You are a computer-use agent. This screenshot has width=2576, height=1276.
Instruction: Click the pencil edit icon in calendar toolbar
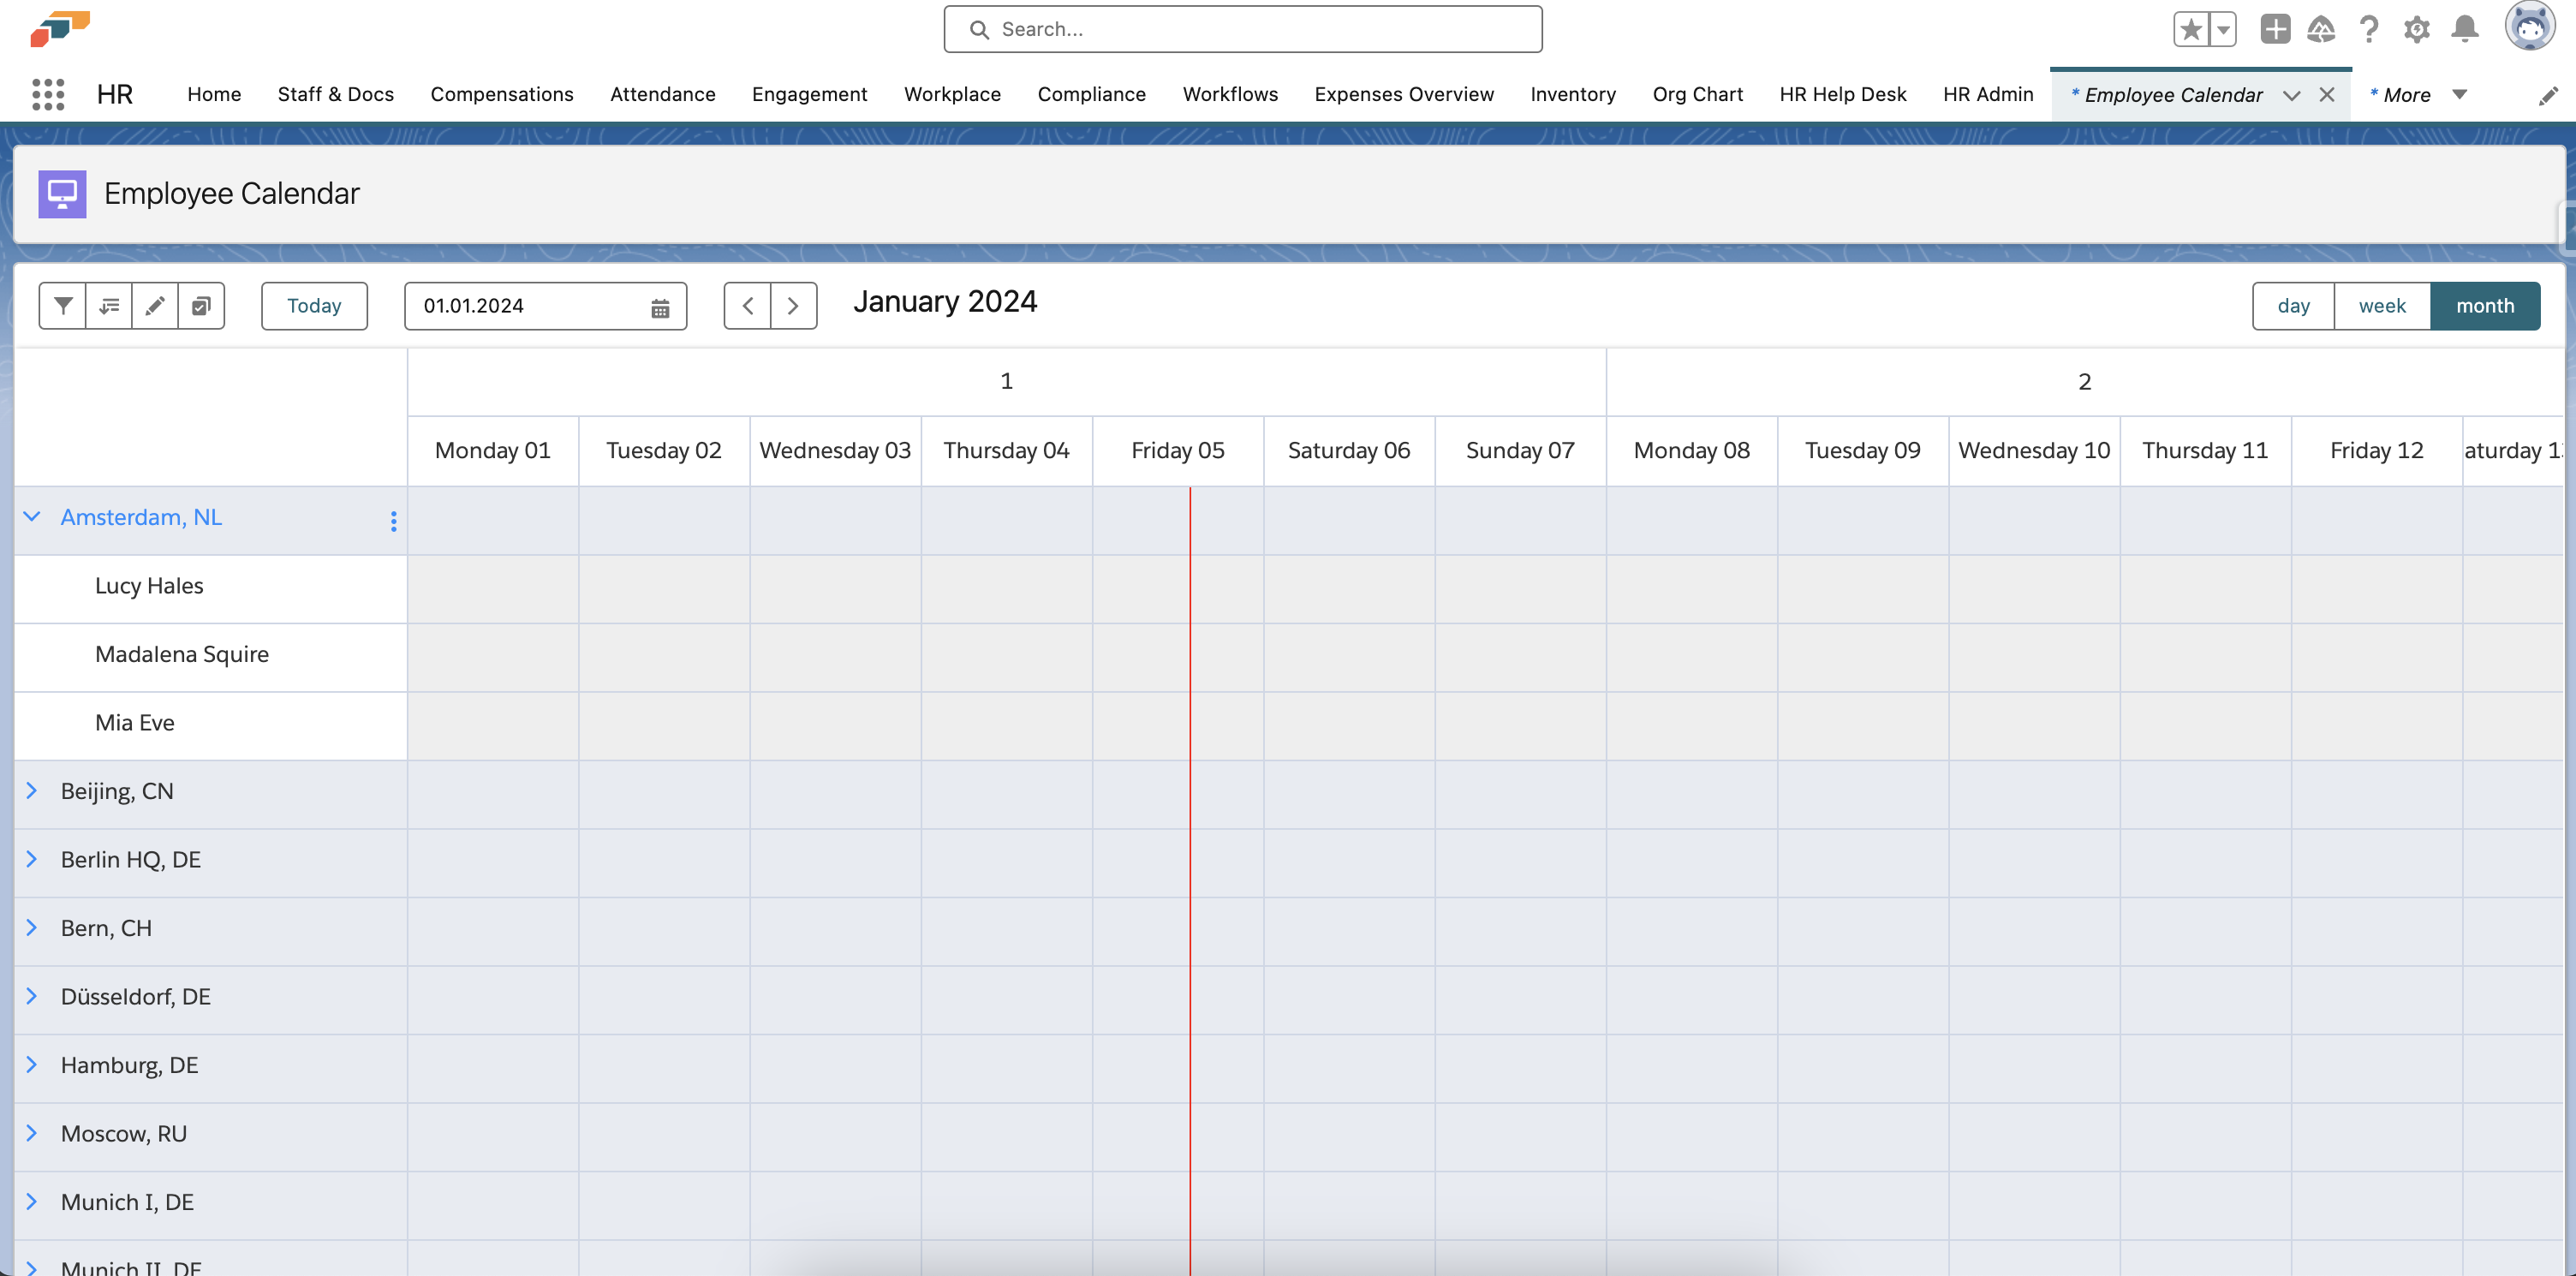155,306
